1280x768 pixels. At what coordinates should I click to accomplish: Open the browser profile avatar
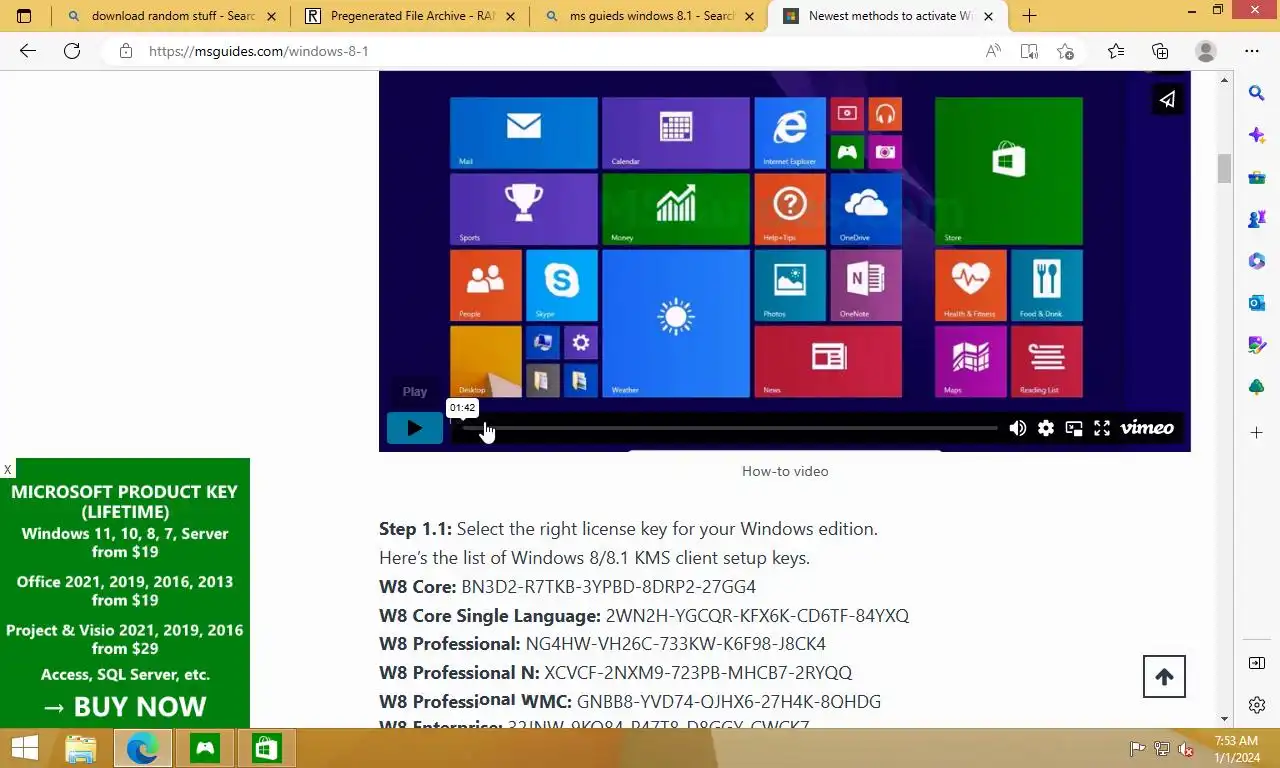click(1206, 51)
